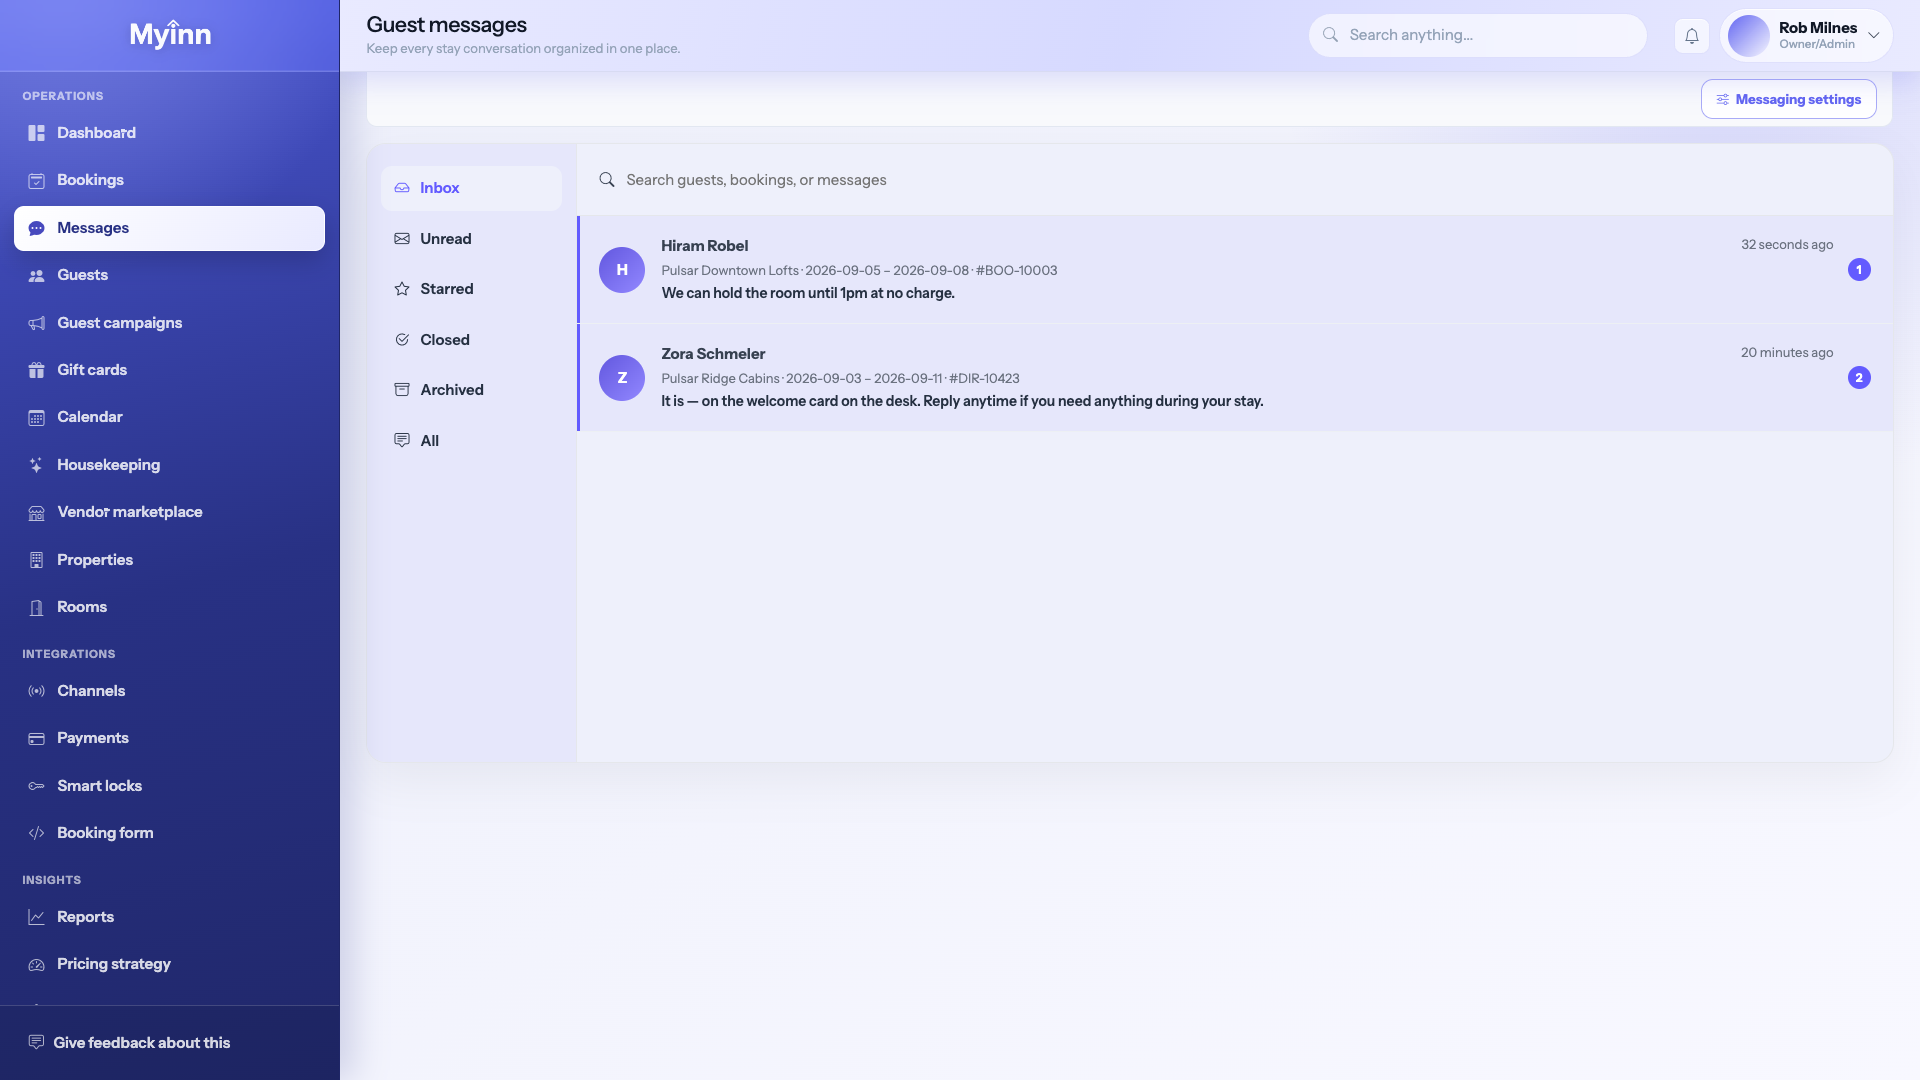Click the guests, bookings, or messages search box
The image size is (1920, 1080).
click(x=1235, y=180)
